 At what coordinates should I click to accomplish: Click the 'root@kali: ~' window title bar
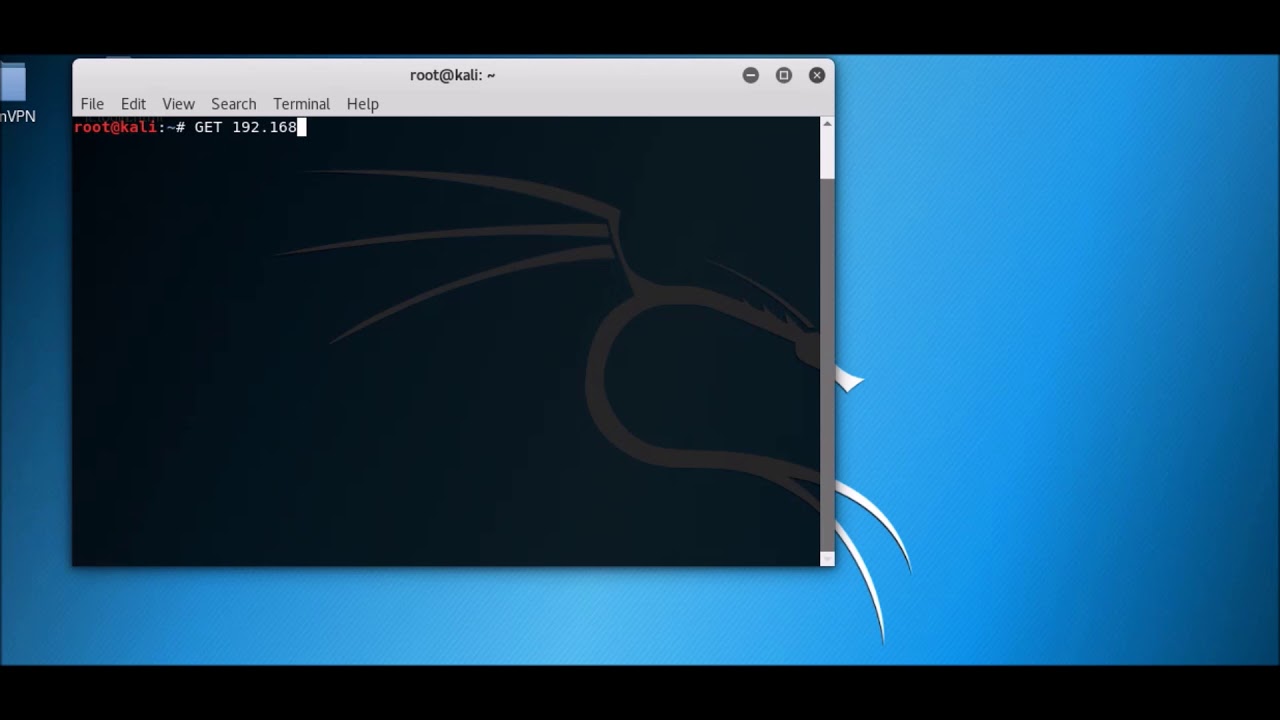tap(453, 75)
